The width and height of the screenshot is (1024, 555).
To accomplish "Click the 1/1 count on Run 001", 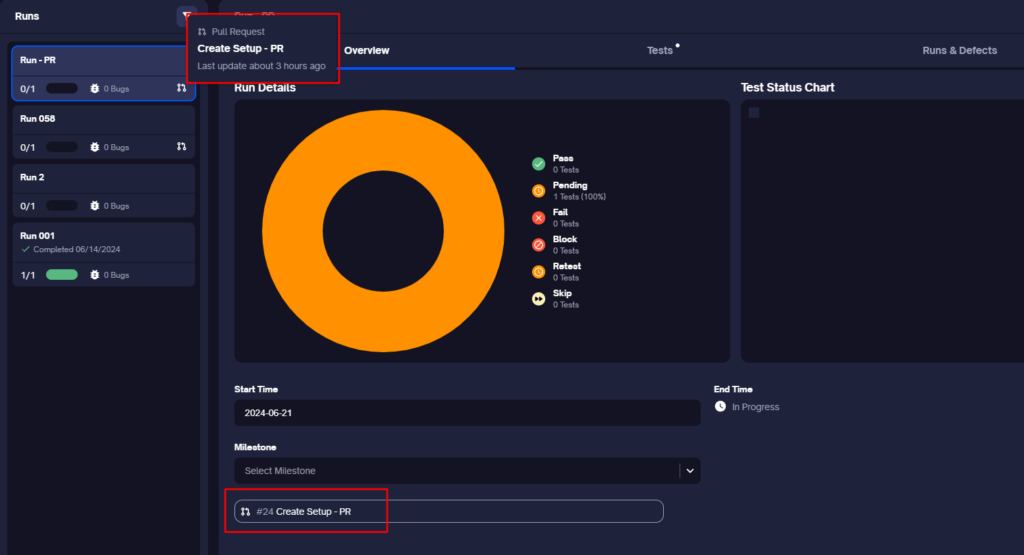I will pos(27,276).
